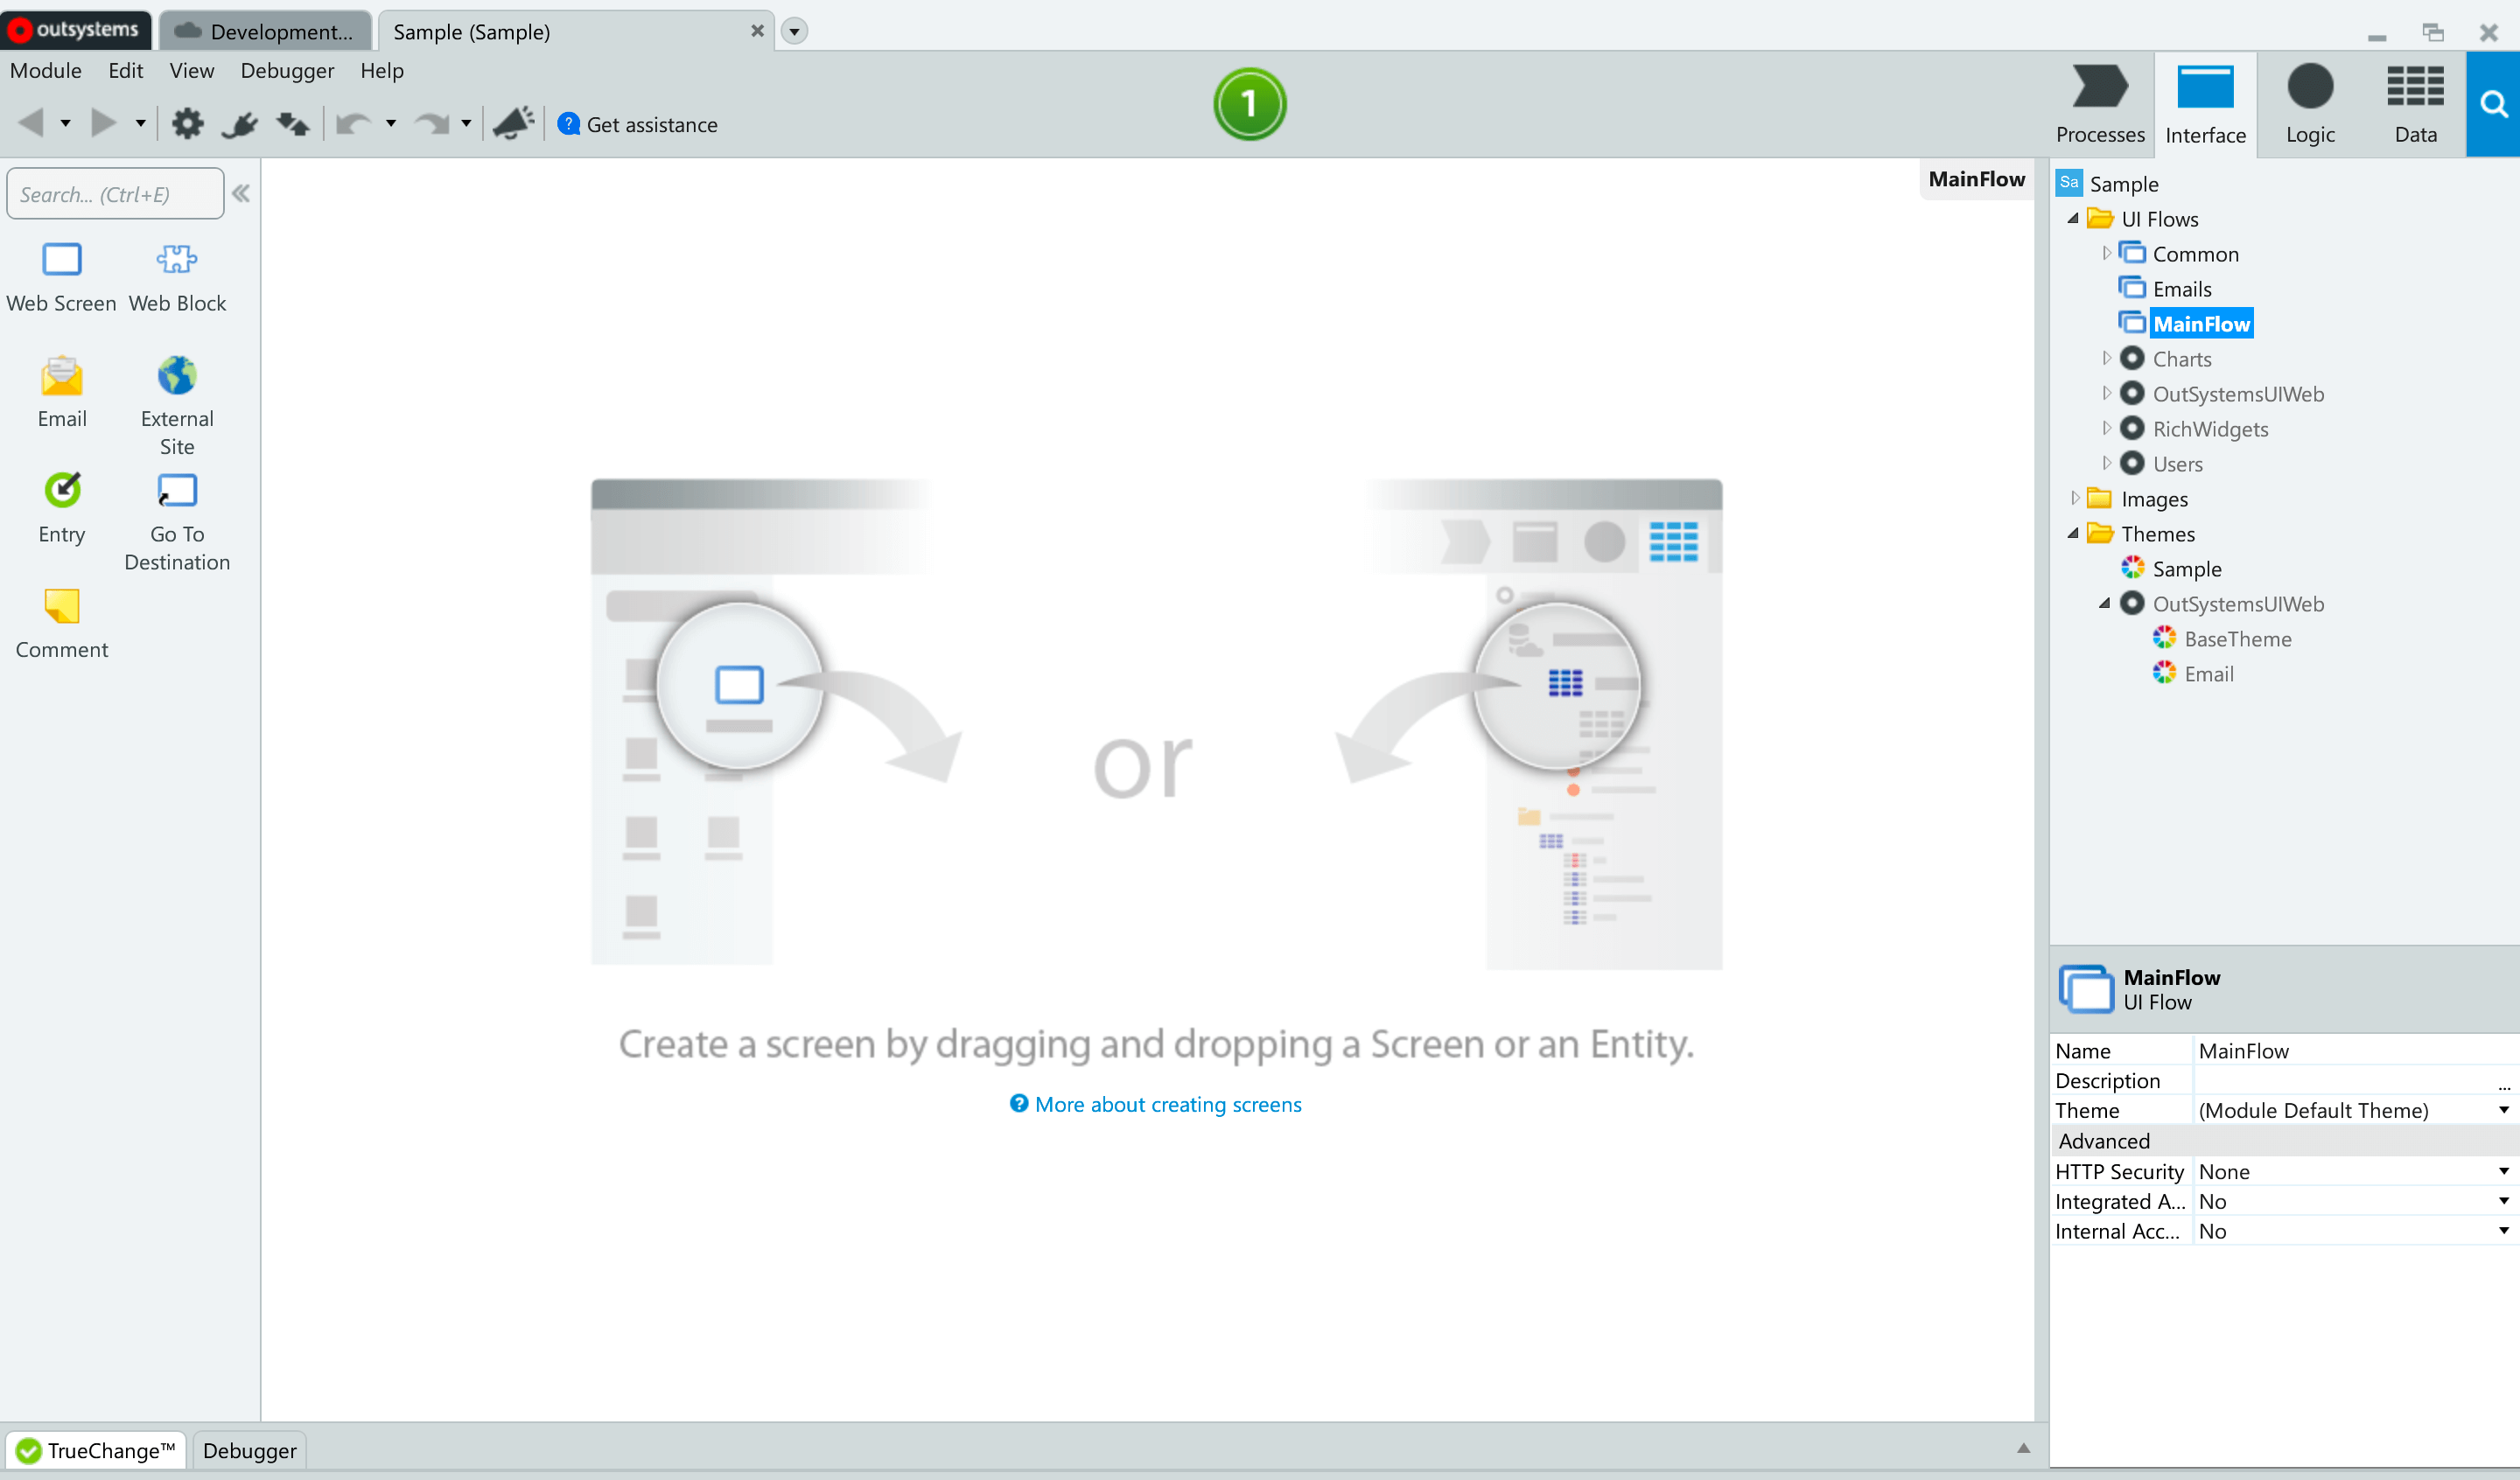Select the Go To Destination icon

click(177, 491)
